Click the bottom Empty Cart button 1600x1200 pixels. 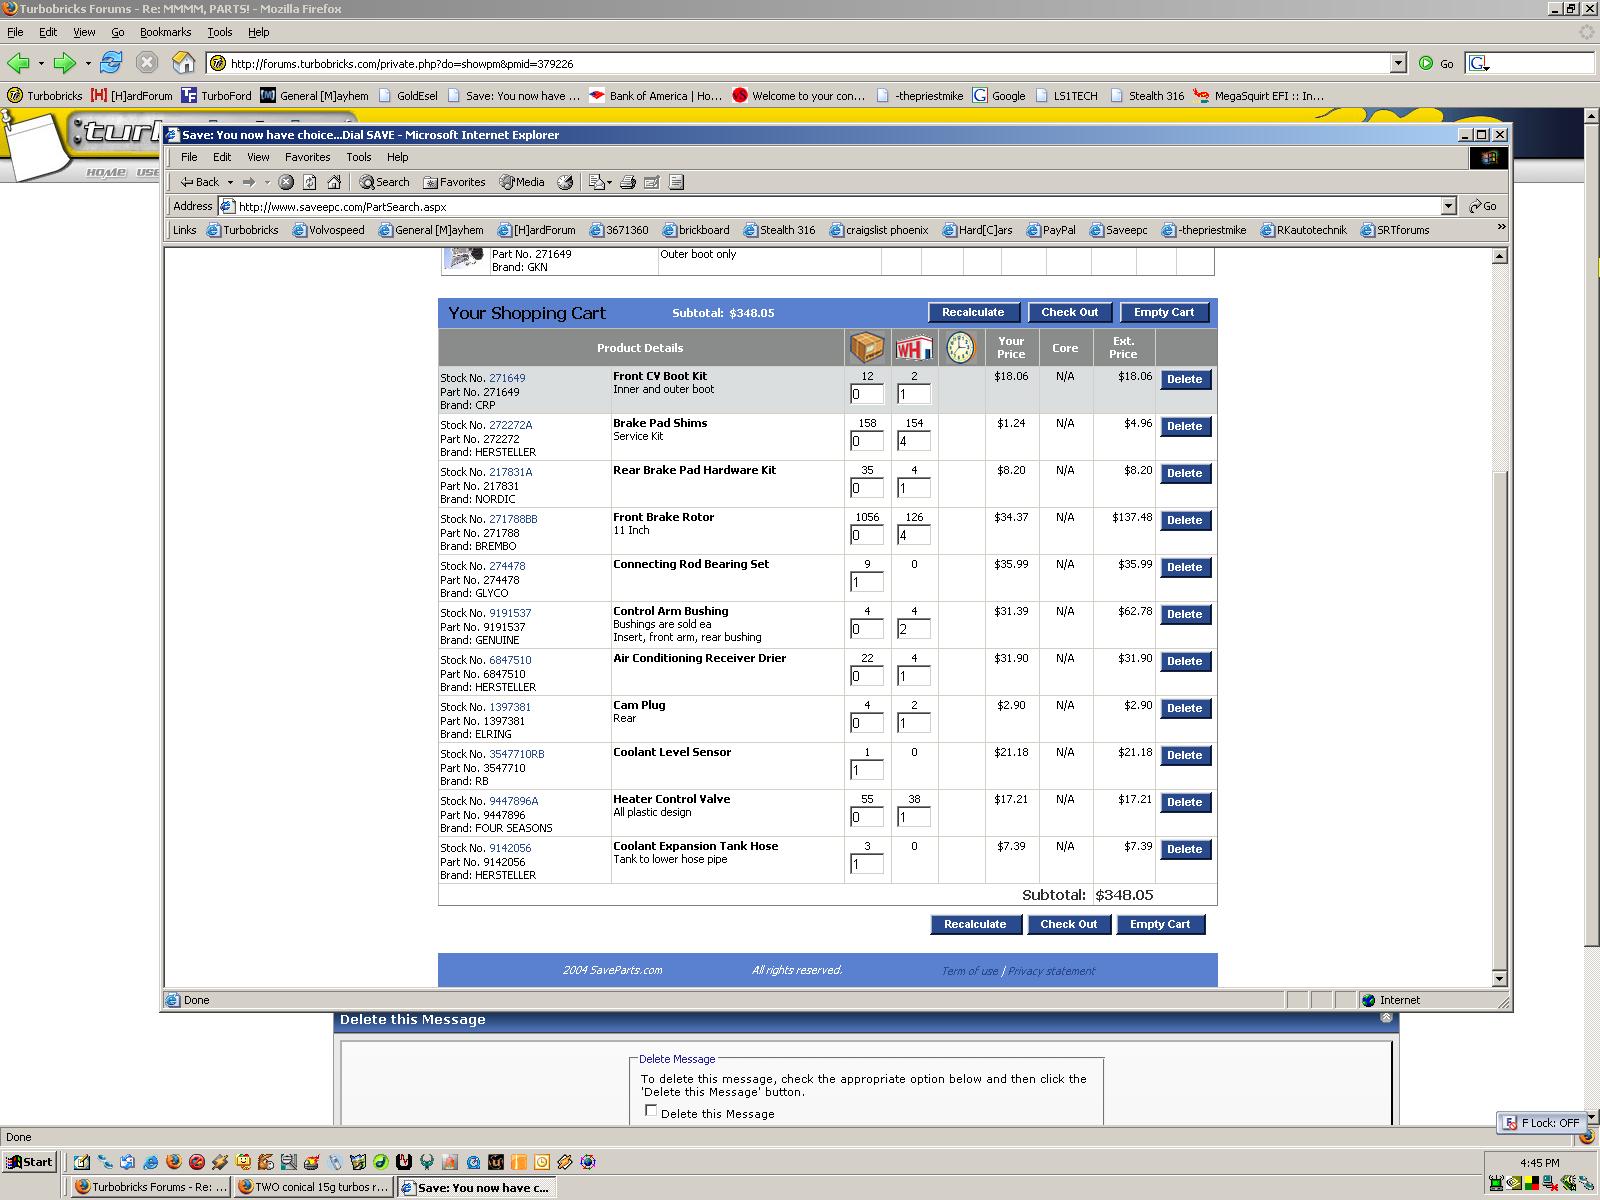(x=1160, y=924)
